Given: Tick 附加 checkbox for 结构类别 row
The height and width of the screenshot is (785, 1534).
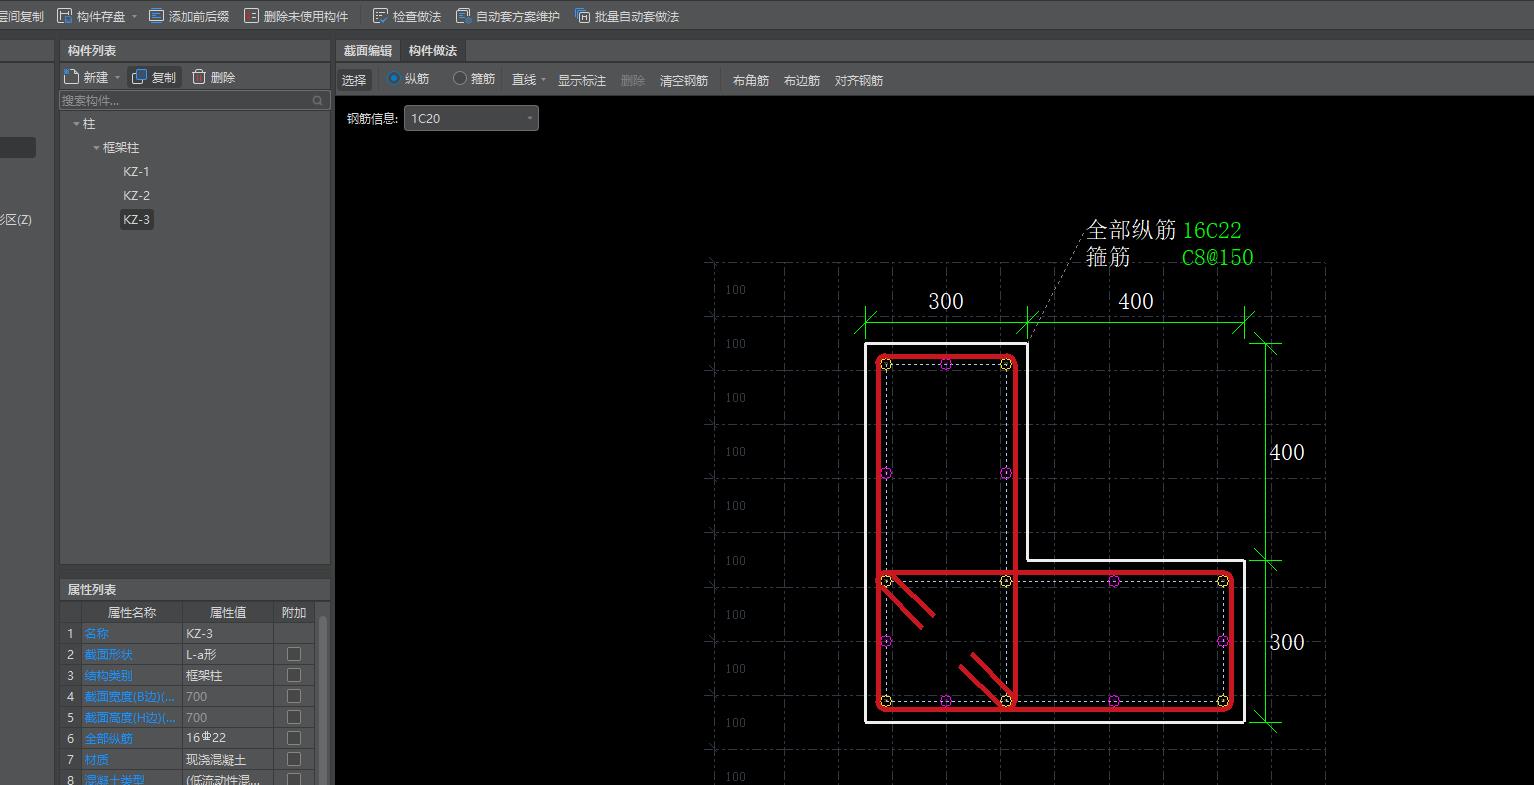Looking at the screenshot, I should coord(294,675).
